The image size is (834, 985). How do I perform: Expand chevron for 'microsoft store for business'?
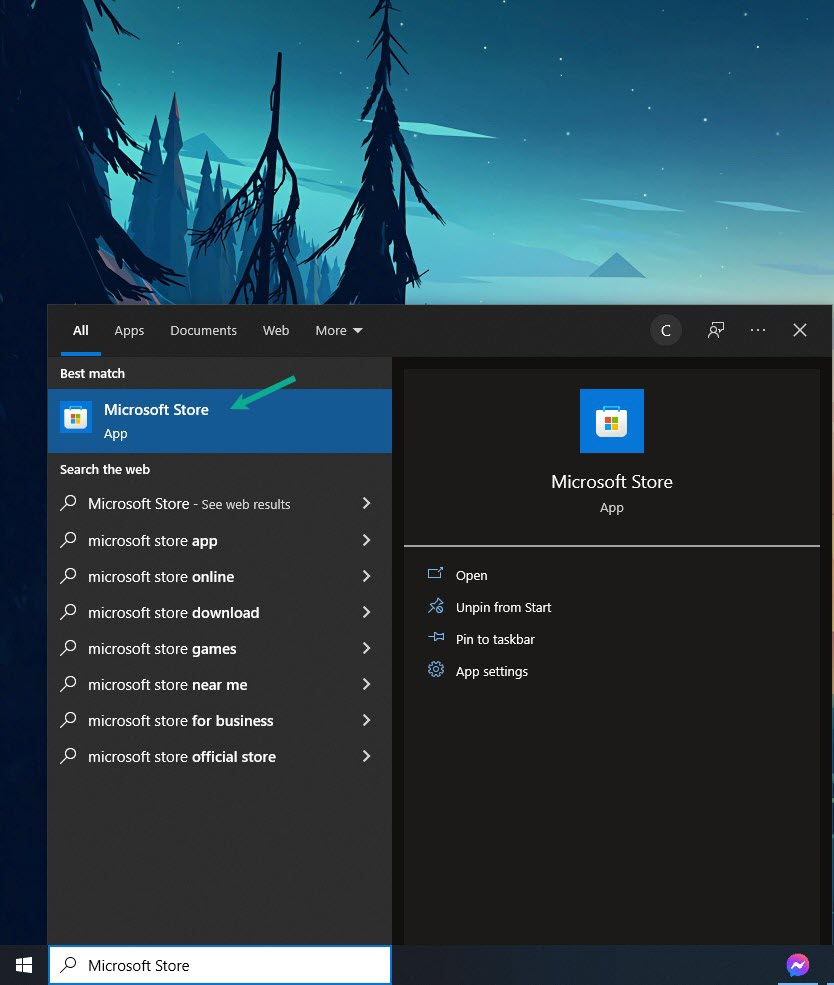click(367, 720)
